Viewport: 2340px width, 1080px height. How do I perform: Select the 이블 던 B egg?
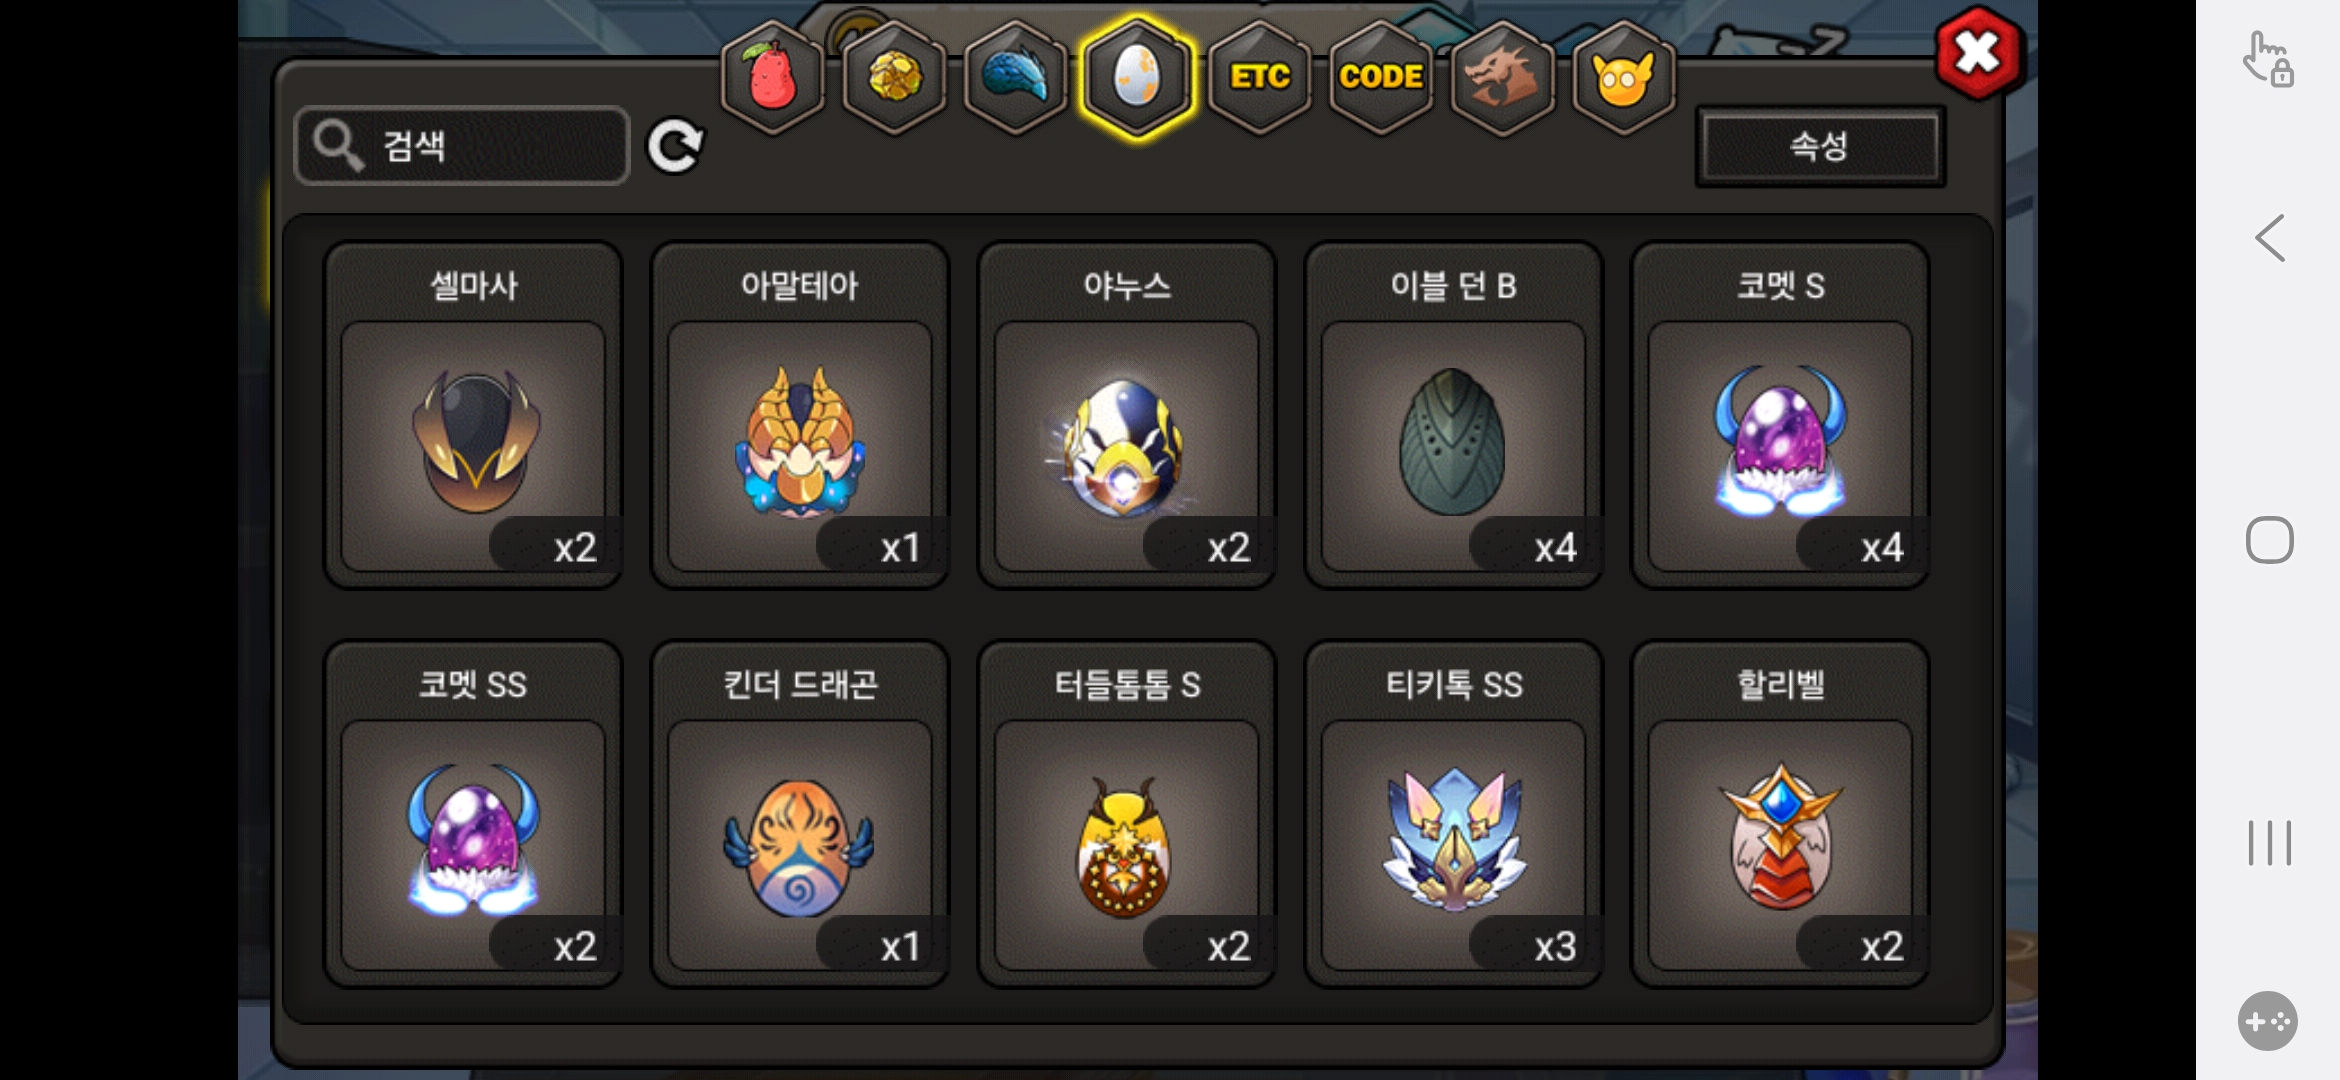1453,415
